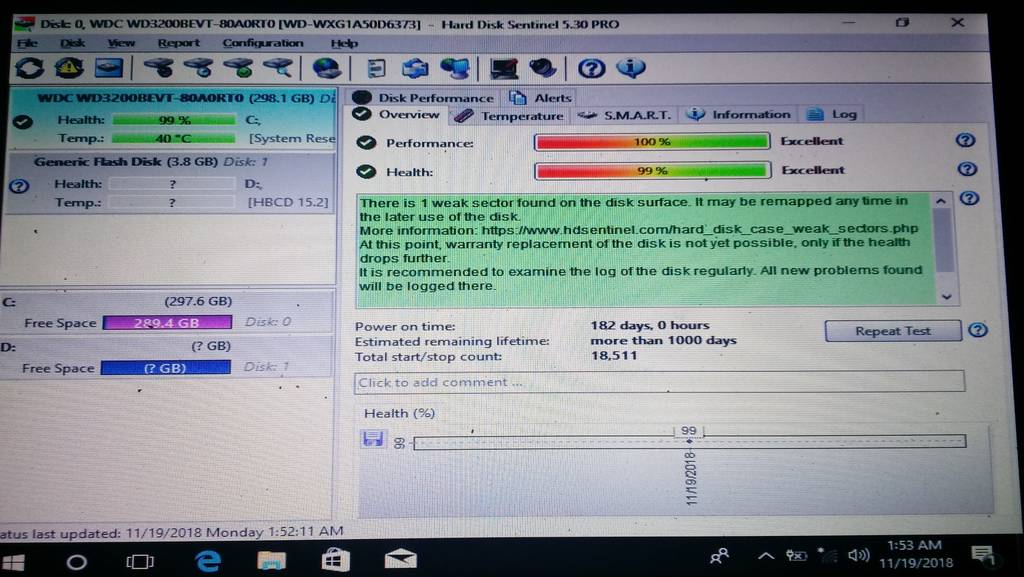Click the 'more than 1000 days' lifetime value
The width and height of the screenshot is (1024, 577).
click(x=663, y=340)
